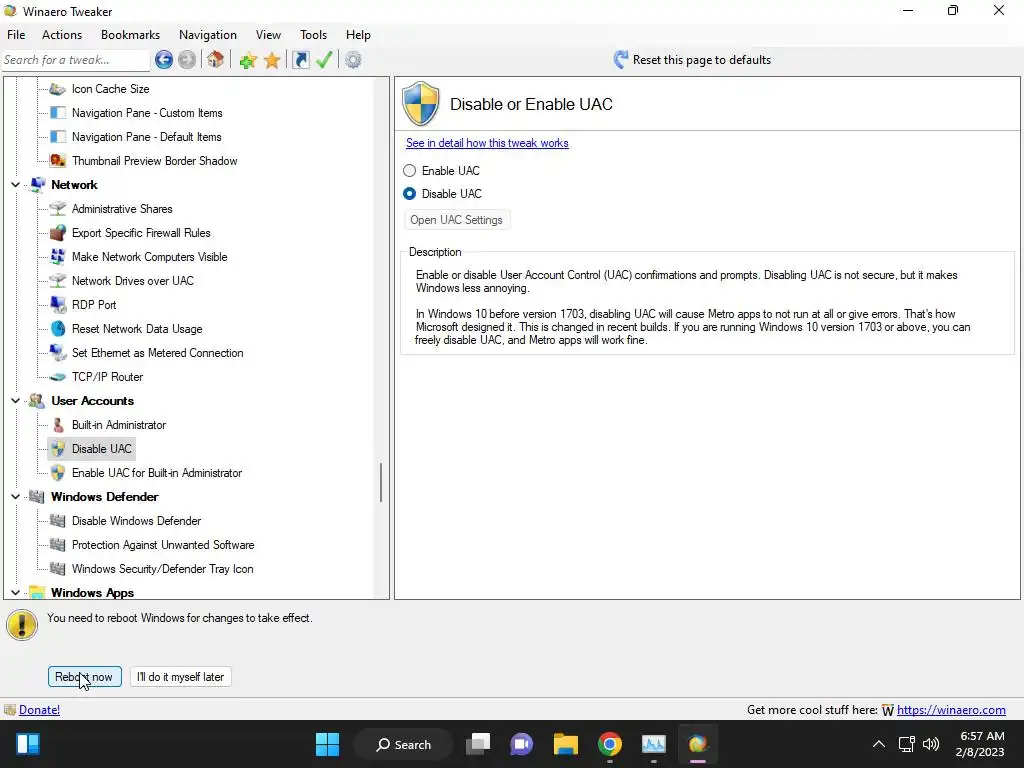Open the Actions menu
This screenshot has height=768, width=1024.
pos(62,35)
